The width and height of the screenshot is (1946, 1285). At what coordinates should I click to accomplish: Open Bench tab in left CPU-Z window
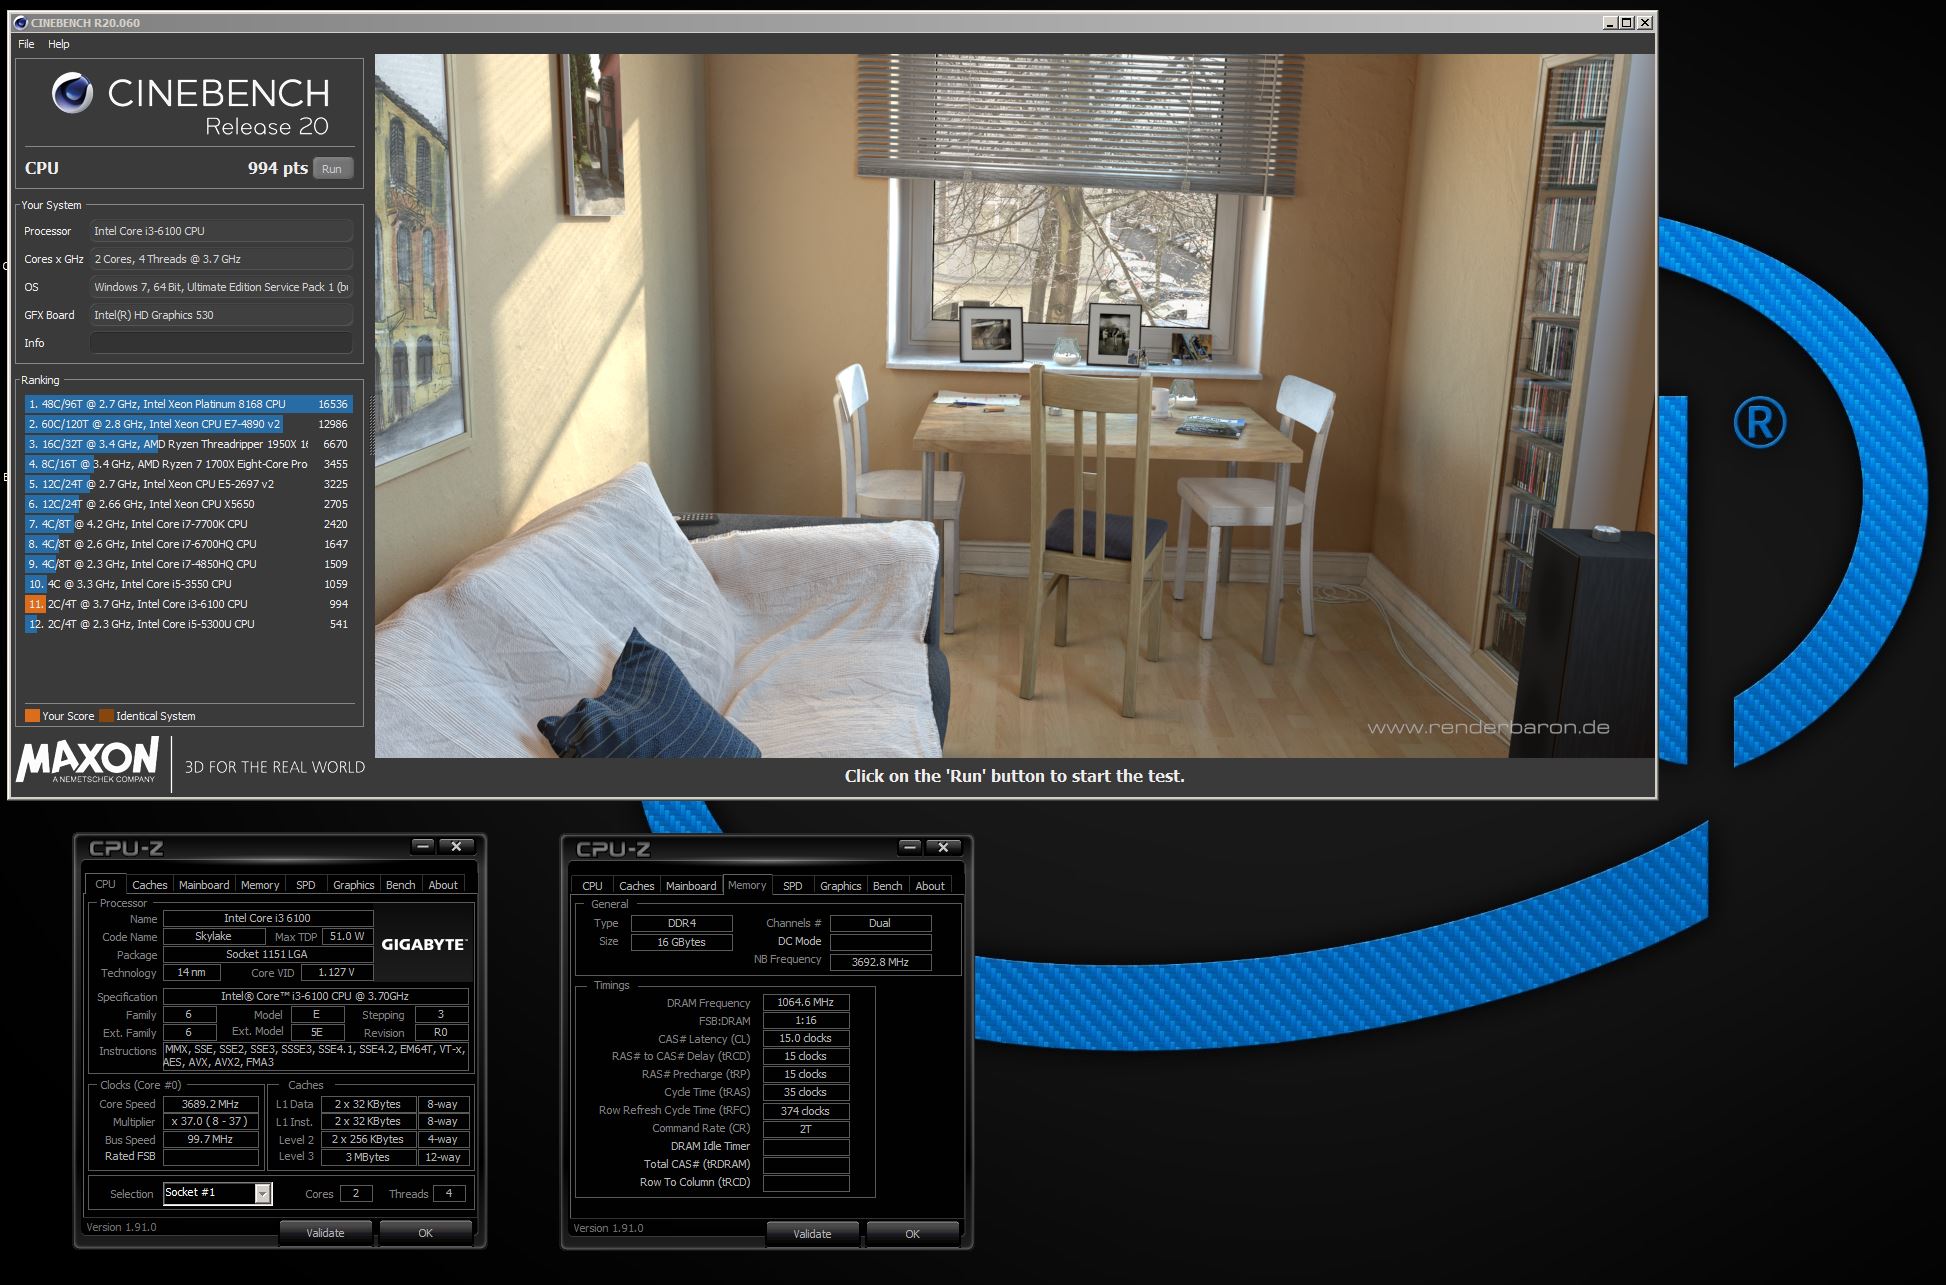point(400,885)
